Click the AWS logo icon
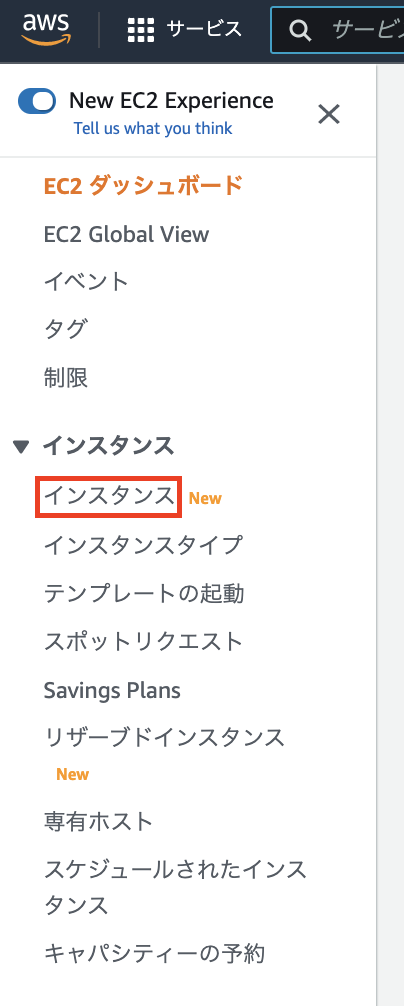The width and height of the screenshot is (404, 1006). pyautogui.click(x=46, y=30)
